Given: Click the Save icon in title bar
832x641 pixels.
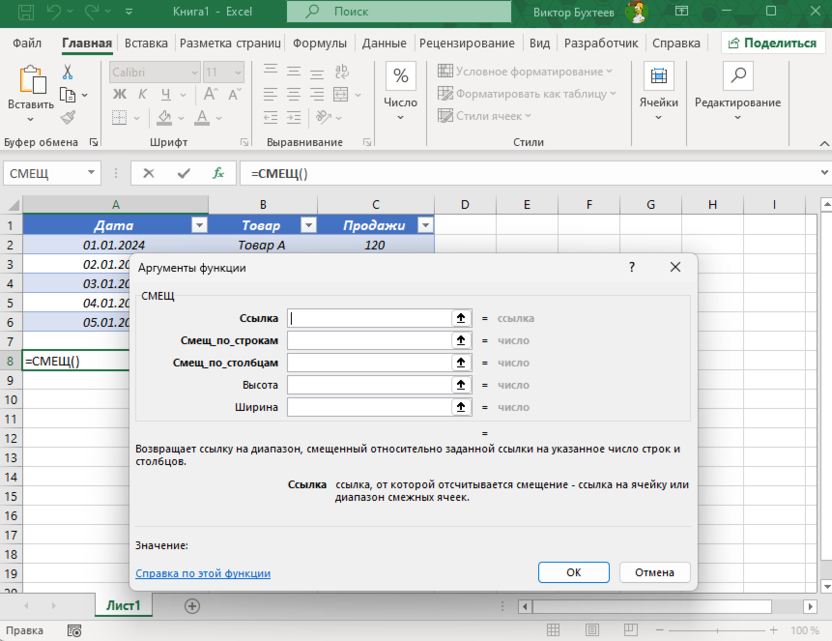Looking at the screenshot, I should tap(26, 12).
